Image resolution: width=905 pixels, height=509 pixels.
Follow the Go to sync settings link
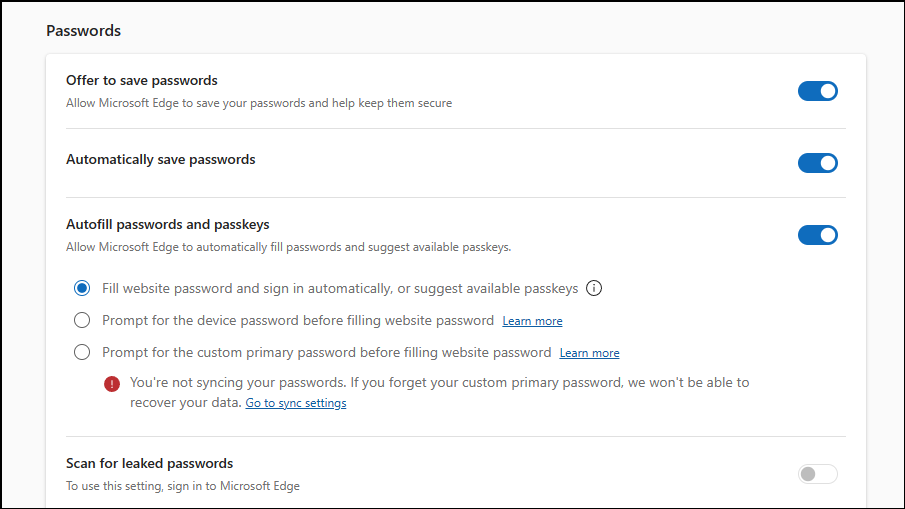(x=296, y=404)
